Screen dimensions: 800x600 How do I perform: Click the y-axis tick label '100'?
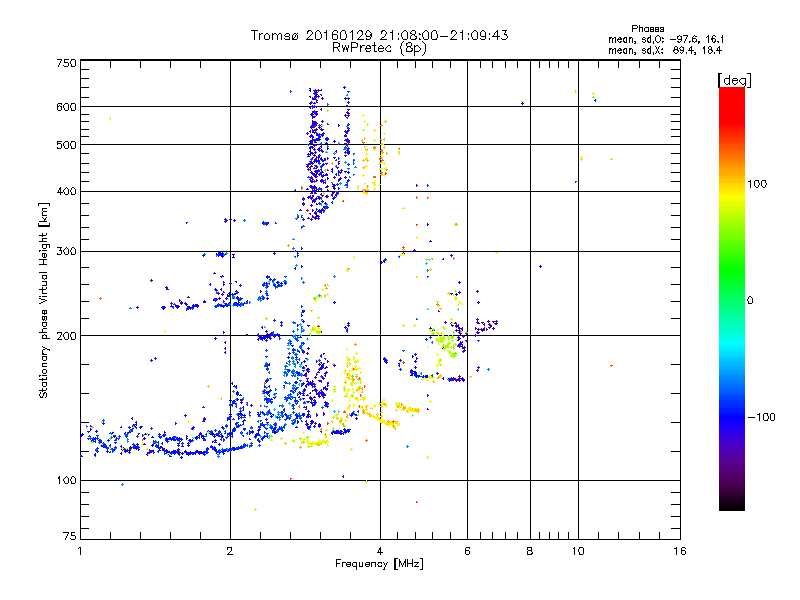(x=66, y=480)
